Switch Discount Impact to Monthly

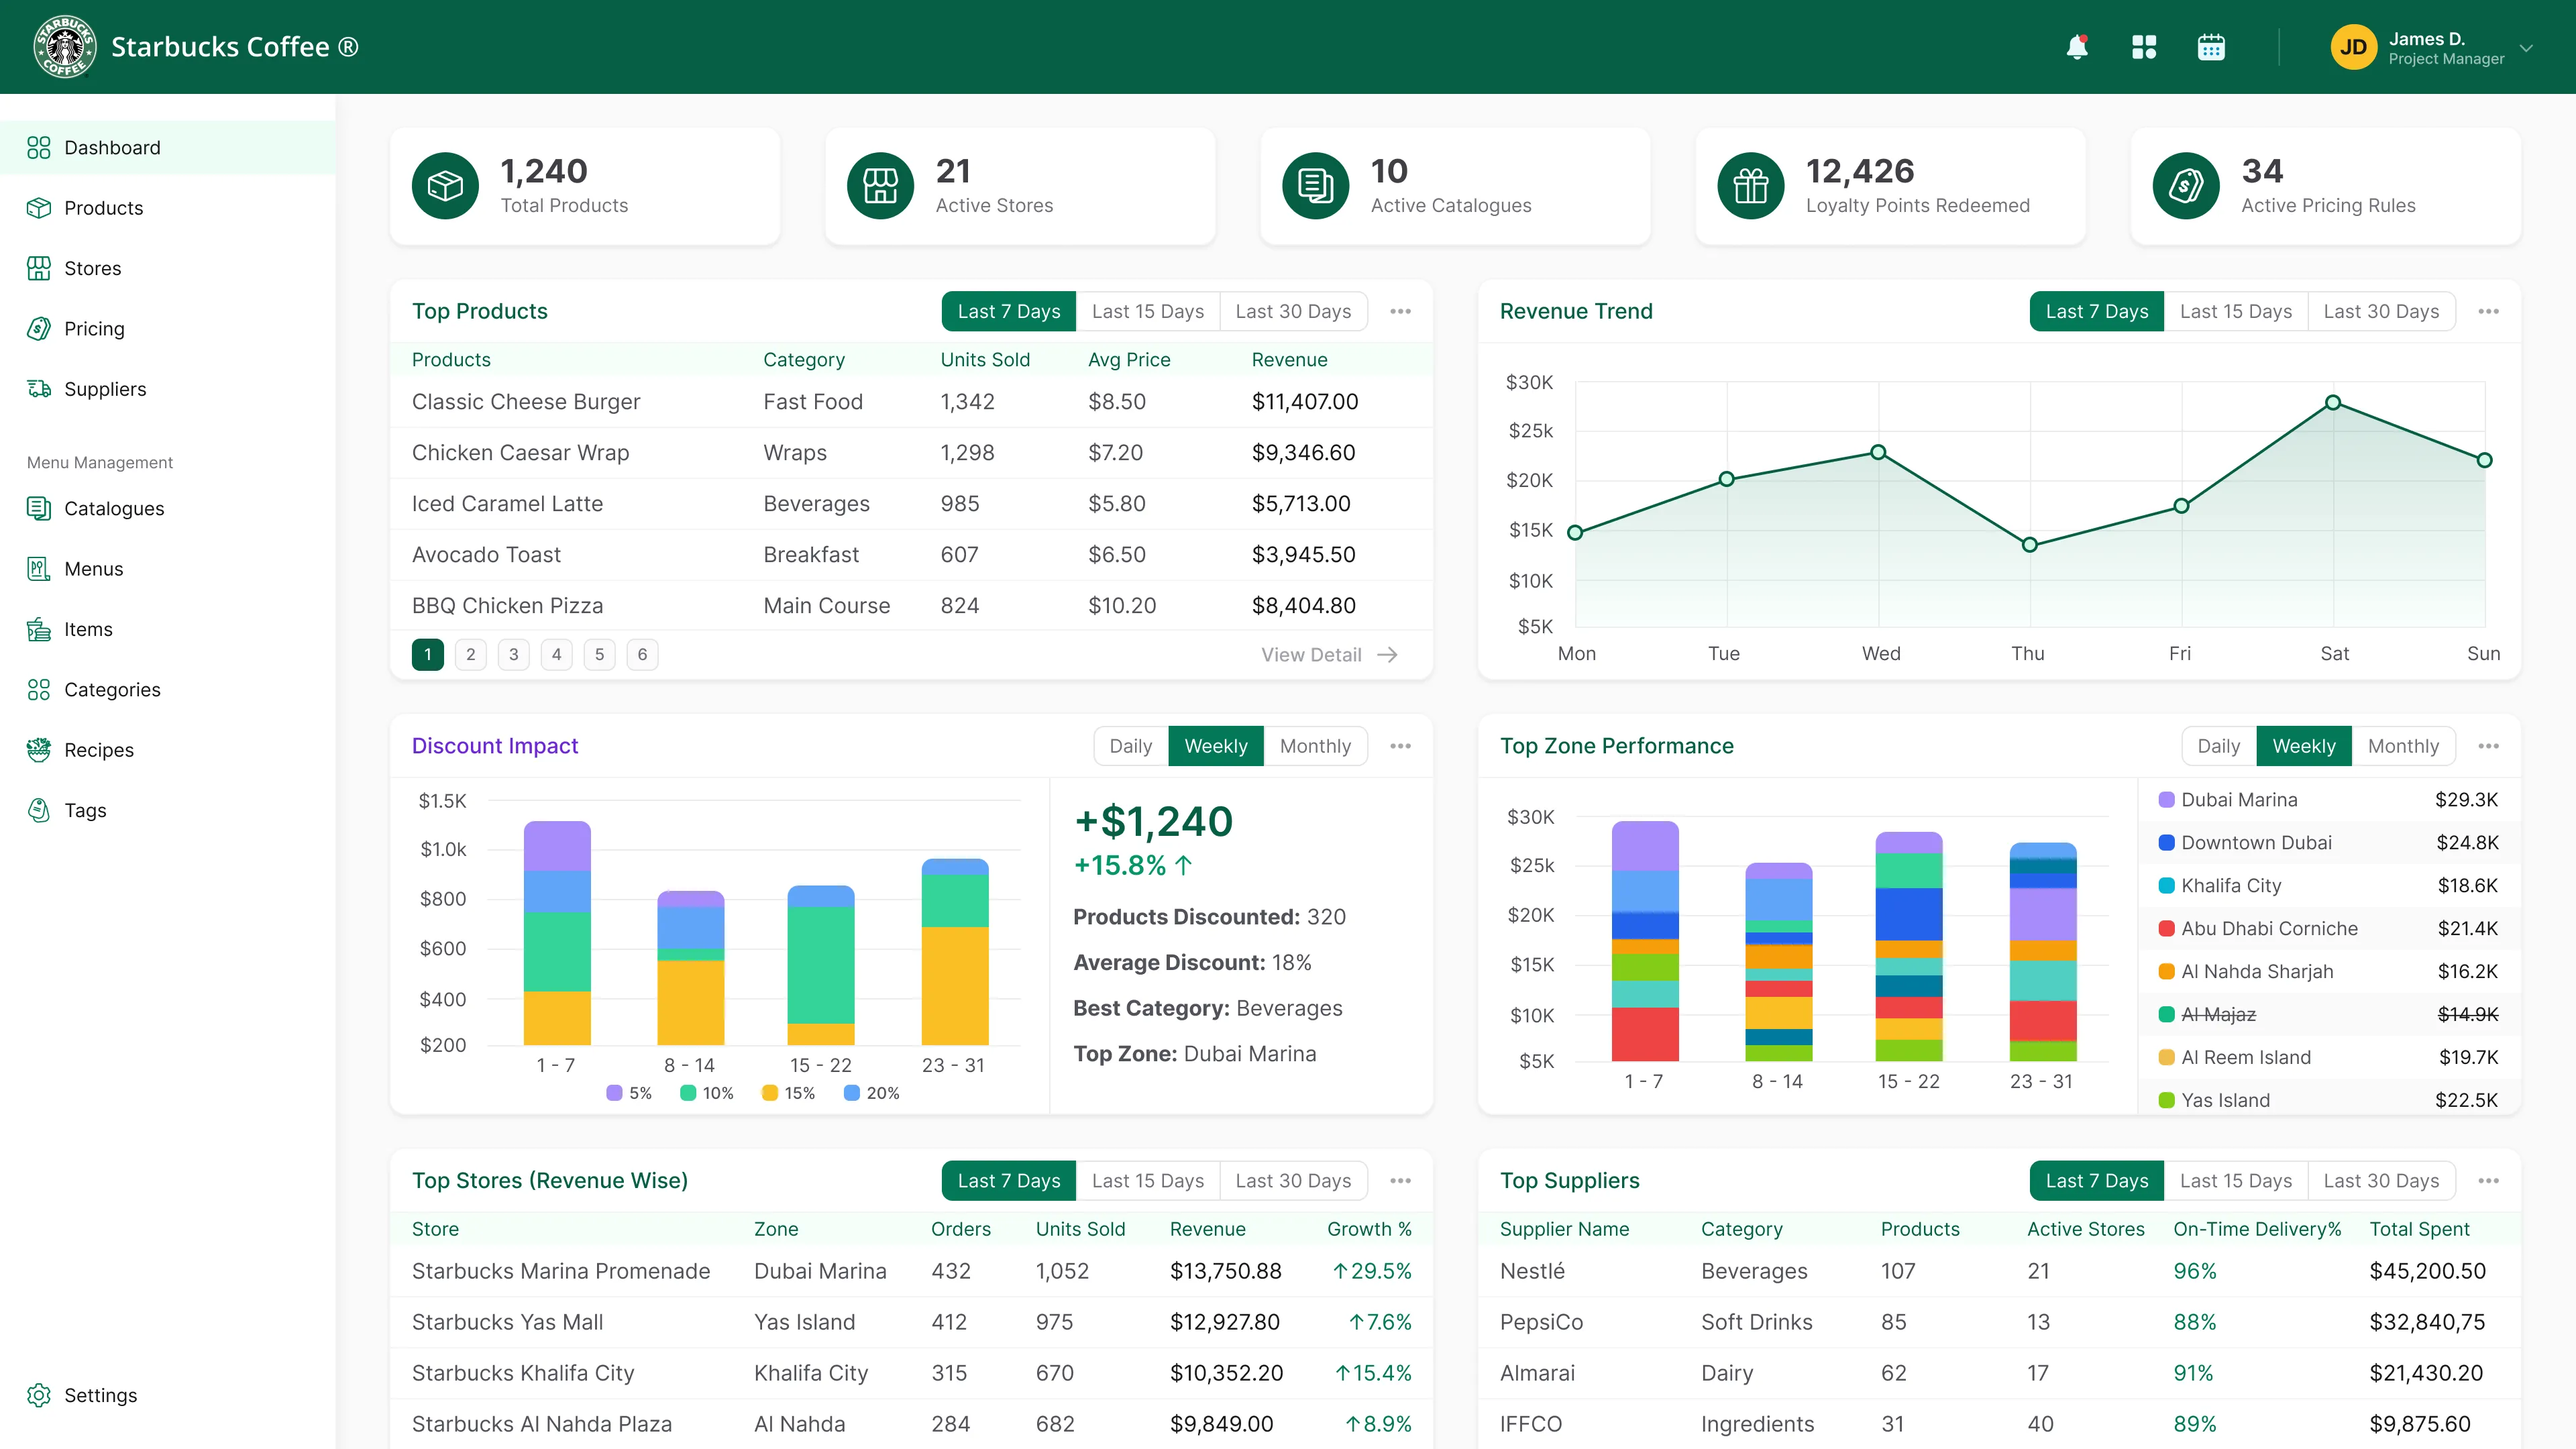1315,746
